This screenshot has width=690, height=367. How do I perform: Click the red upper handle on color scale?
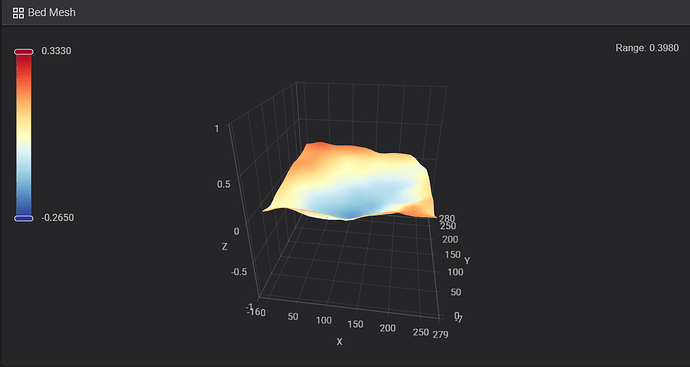pos(24,52)
